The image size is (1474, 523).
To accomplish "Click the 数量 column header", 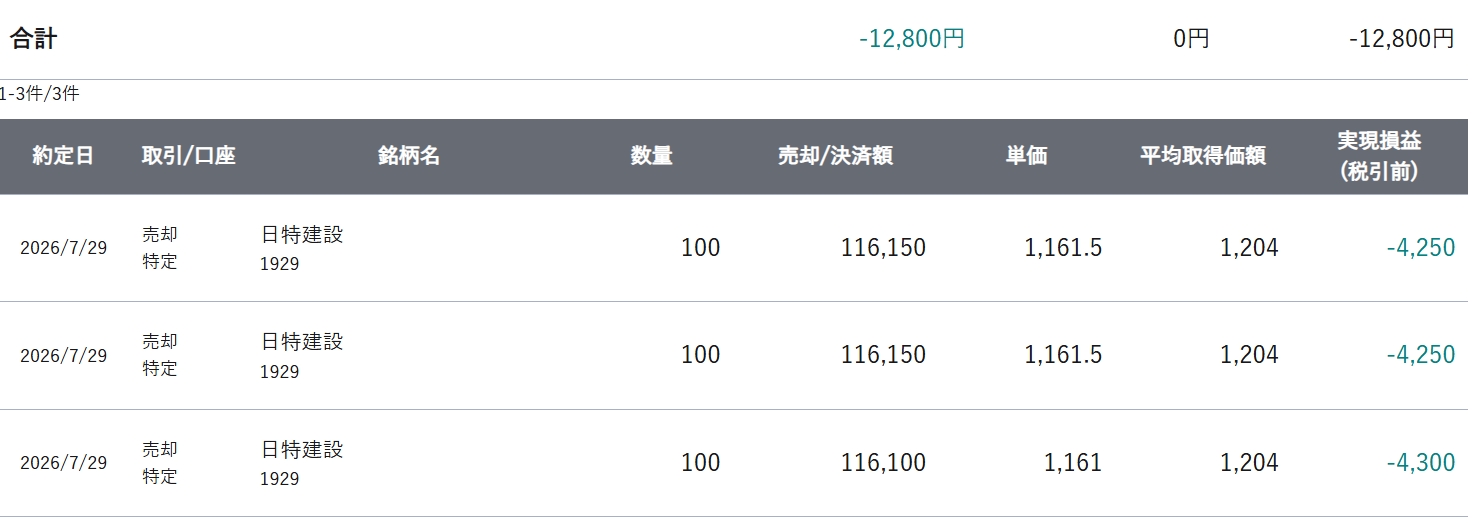I will click(x=651, y=156).
